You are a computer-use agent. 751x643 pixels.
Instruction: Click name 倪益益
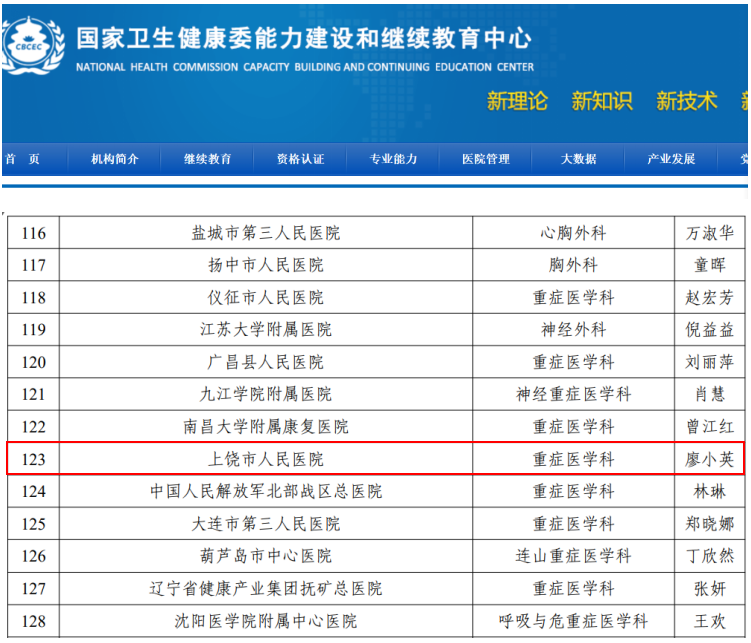pyautogui.click(x=709, y=329)
